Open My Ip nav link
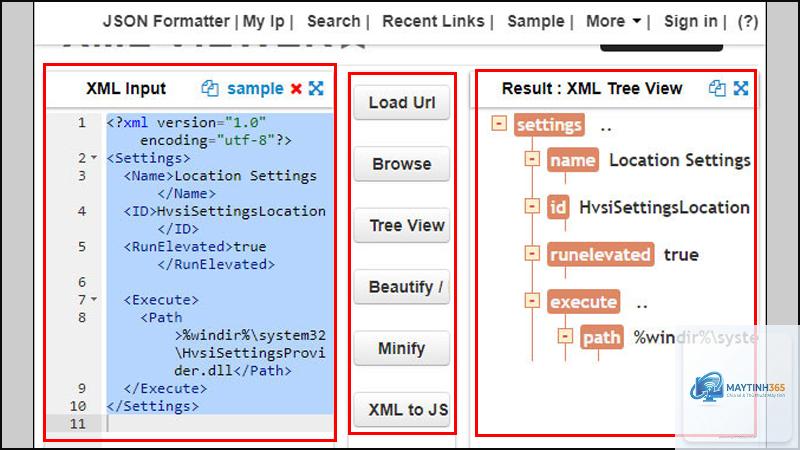 [x=263, y=21]
